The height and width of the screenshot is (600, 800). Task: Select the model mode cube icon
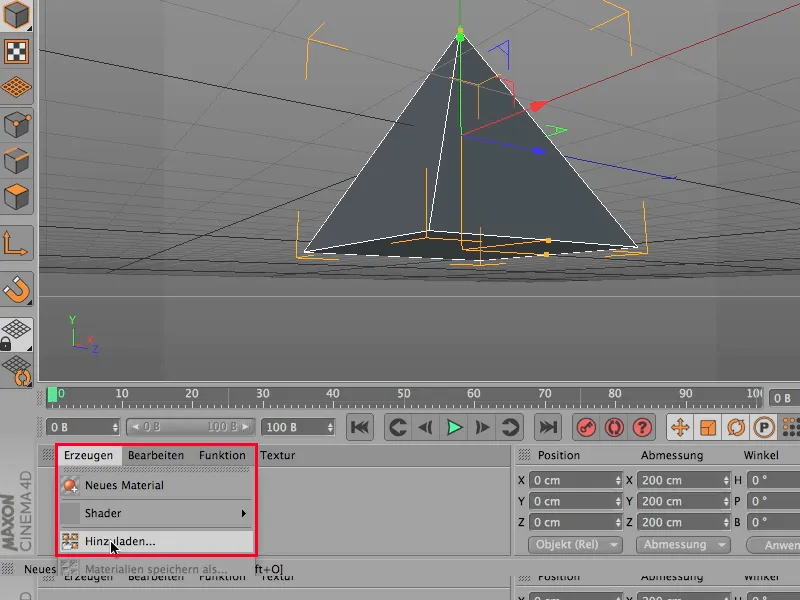tap(16, 15)
